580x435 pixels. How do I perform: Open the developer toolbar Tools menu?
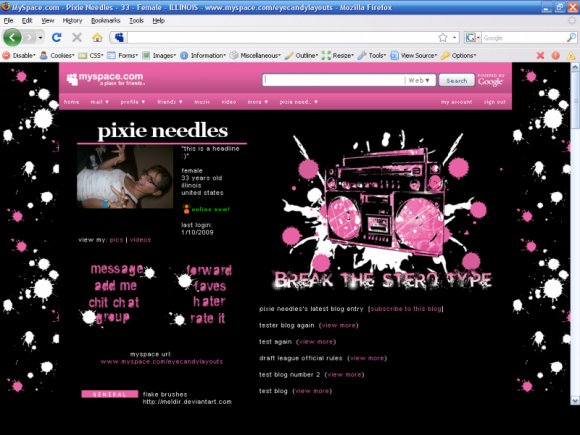point(372,55)
